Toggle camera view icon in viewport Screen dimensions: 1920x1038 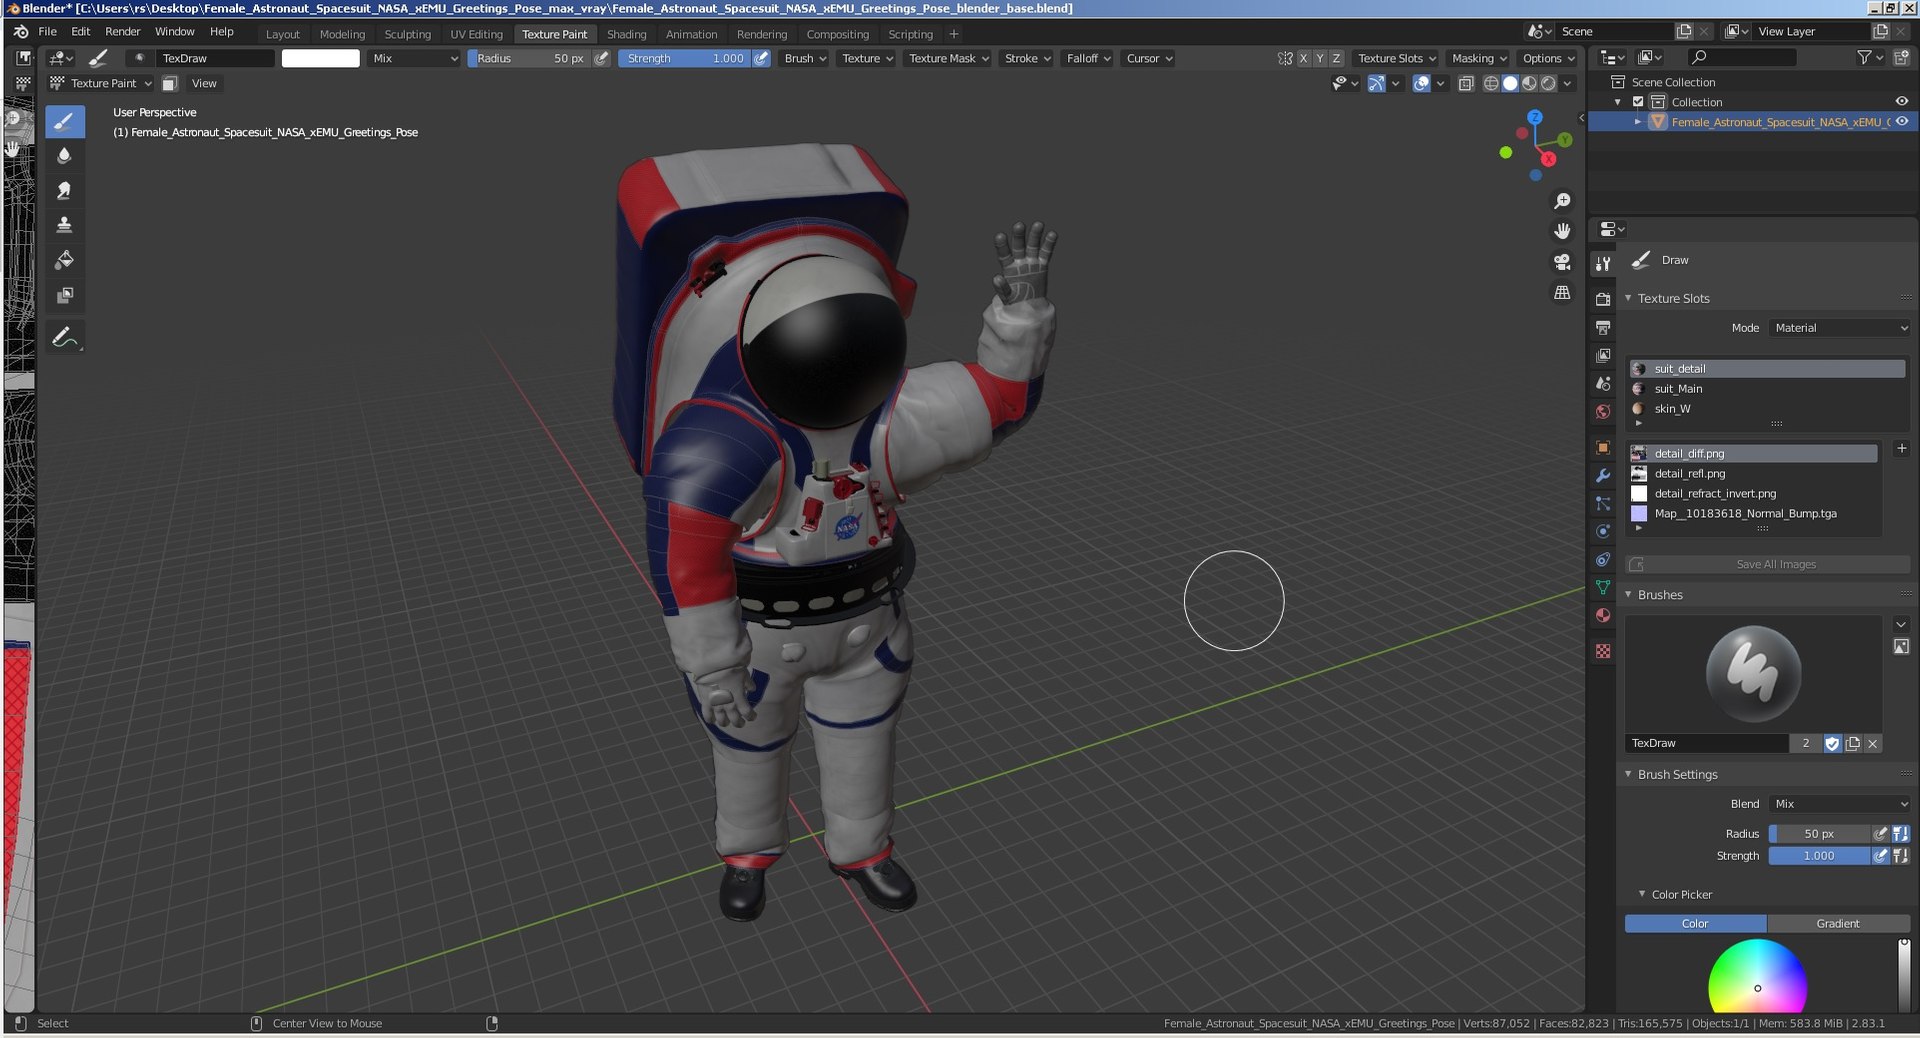tap(1562, 262)
